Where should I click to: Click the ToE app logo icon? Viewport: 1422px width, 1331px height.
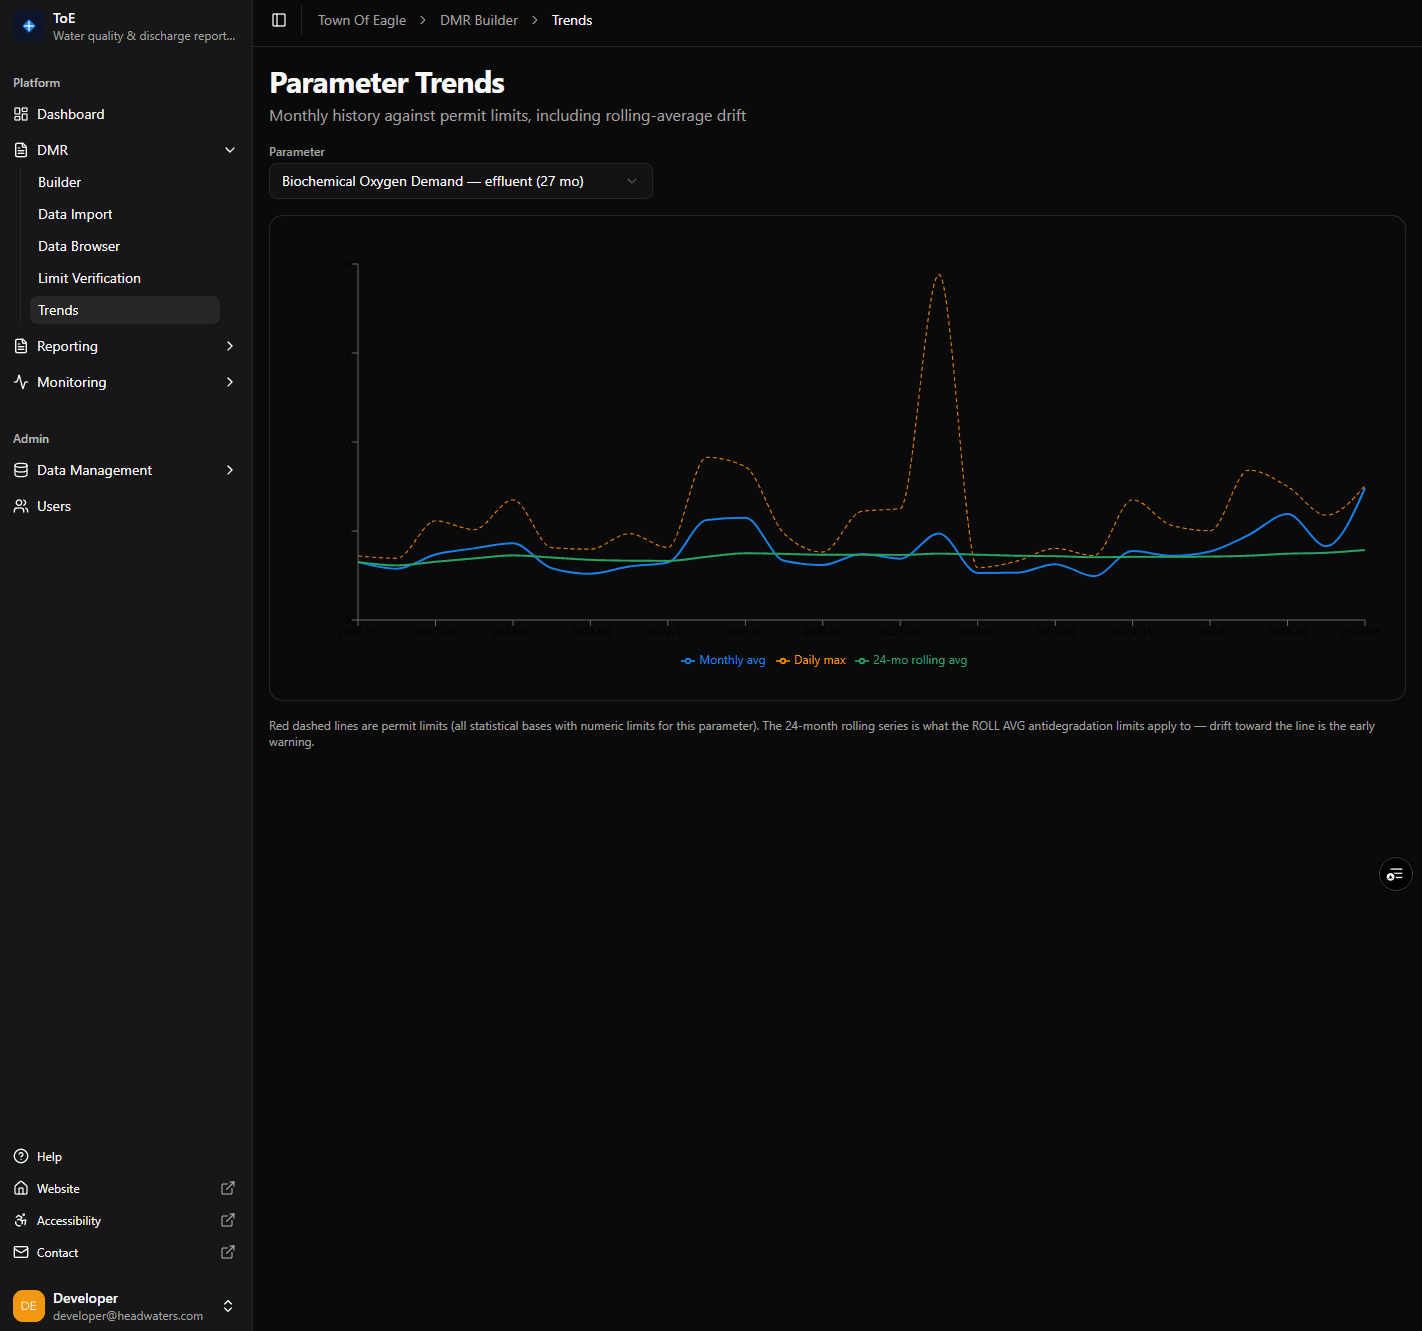pos(29,26)
